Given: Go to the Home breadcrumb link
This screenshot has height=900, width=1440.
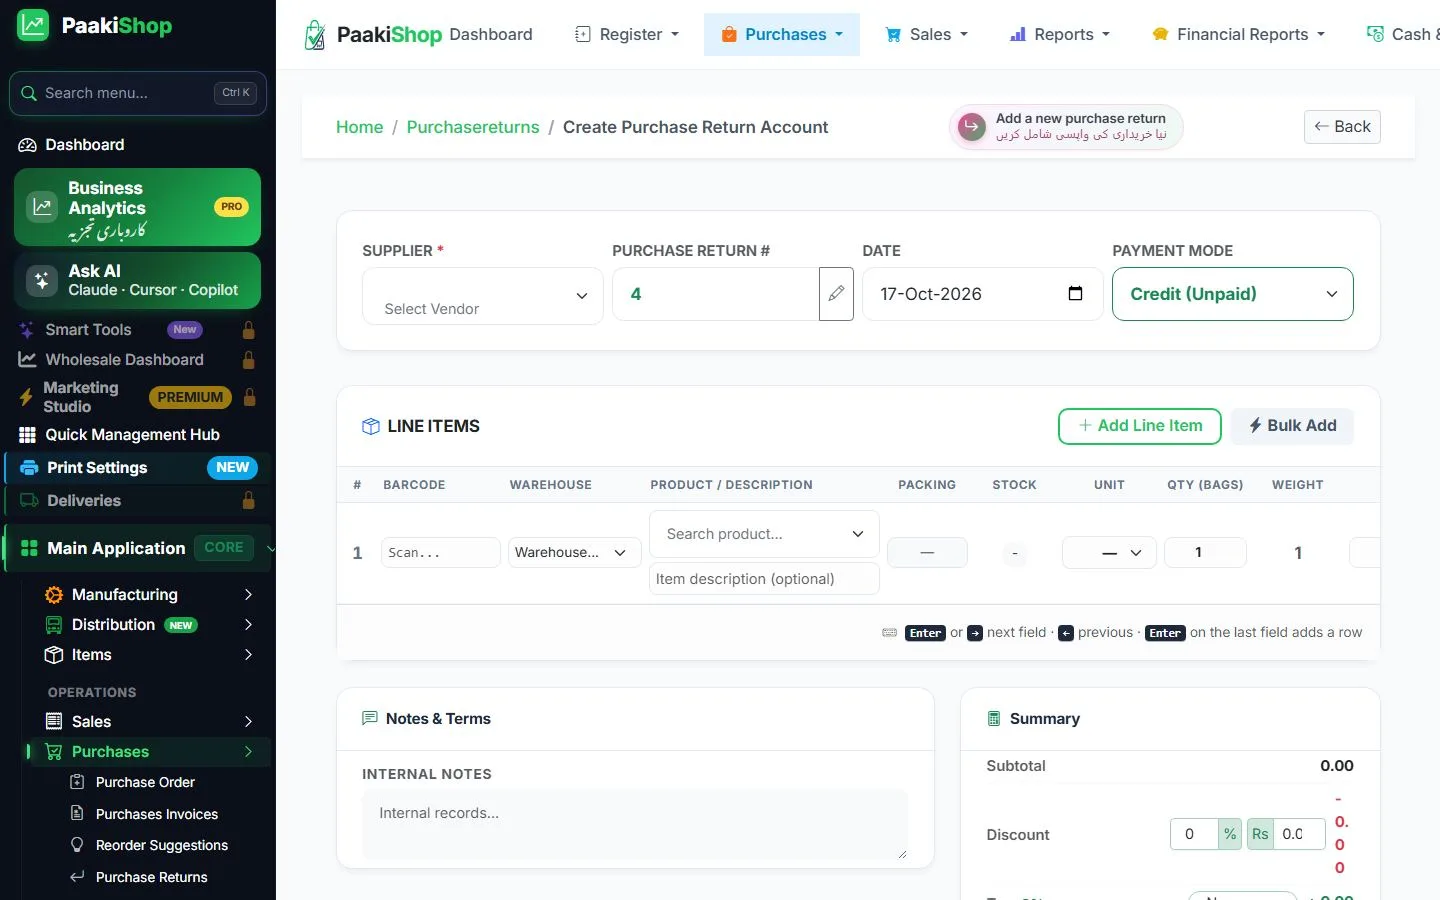Looking at the screenshot, I should 360,127.
